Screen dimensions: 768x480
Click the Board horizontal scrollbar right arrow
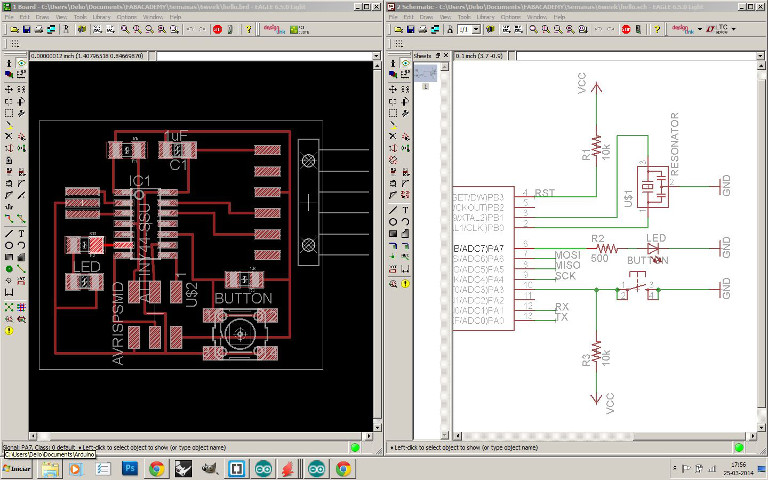[x=368, y=436]
